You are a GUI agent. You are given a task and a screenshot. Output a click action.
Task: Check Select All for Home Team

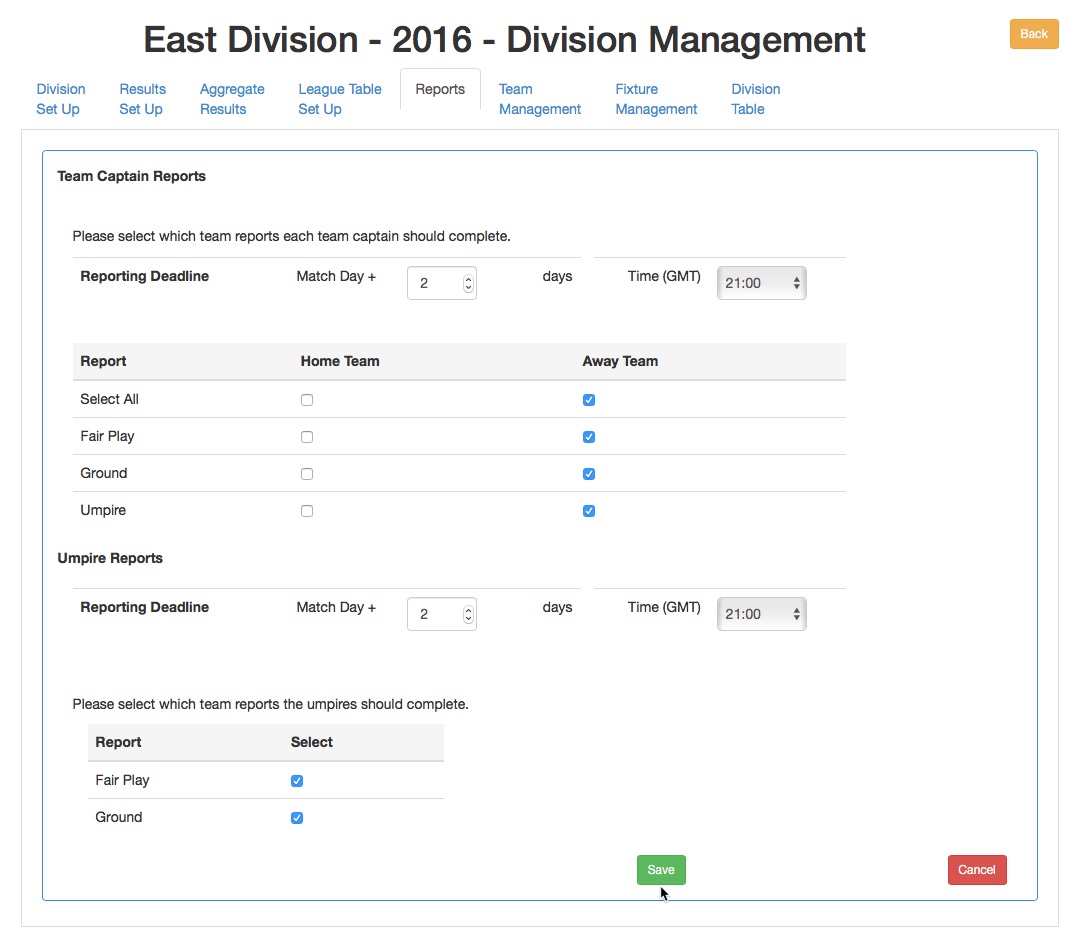tap(307, 400)
